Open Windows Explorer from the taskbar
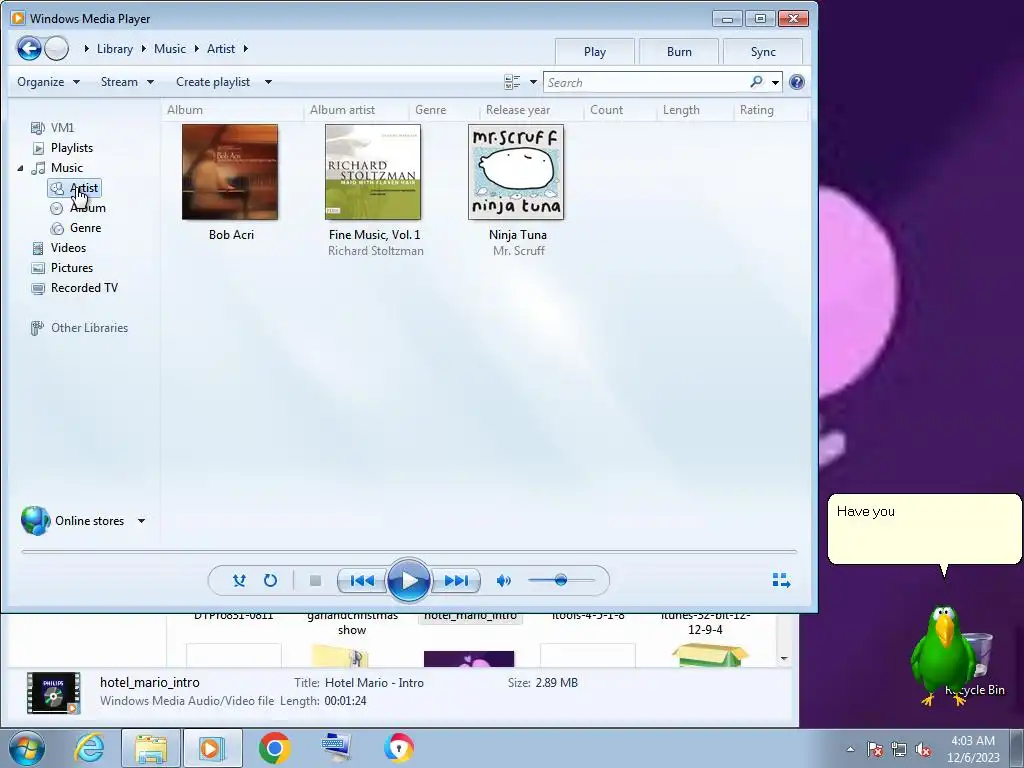This screenshot has height=768, width=1024. pos(151,748)
